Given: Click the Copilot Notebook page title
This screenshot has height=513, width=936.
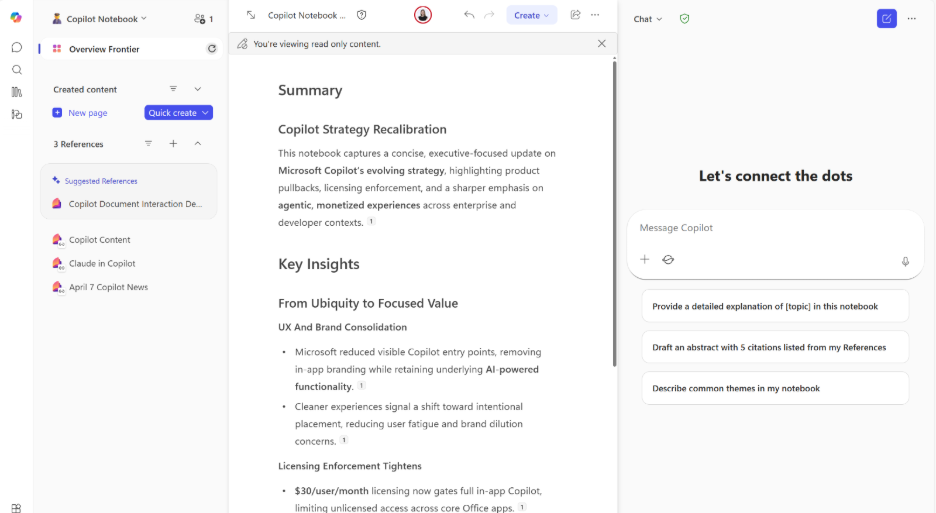Looking at the screenshot, I should pos(306,16).
